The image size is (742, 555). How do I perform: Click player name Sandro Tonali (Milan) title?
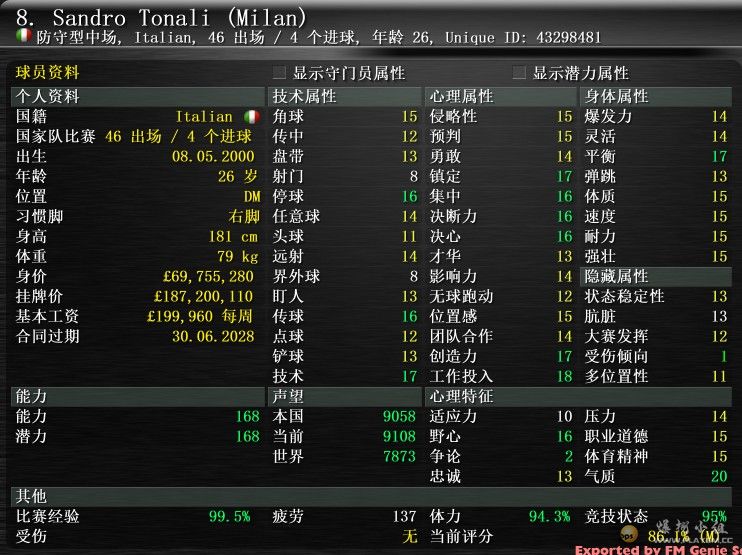162,17
